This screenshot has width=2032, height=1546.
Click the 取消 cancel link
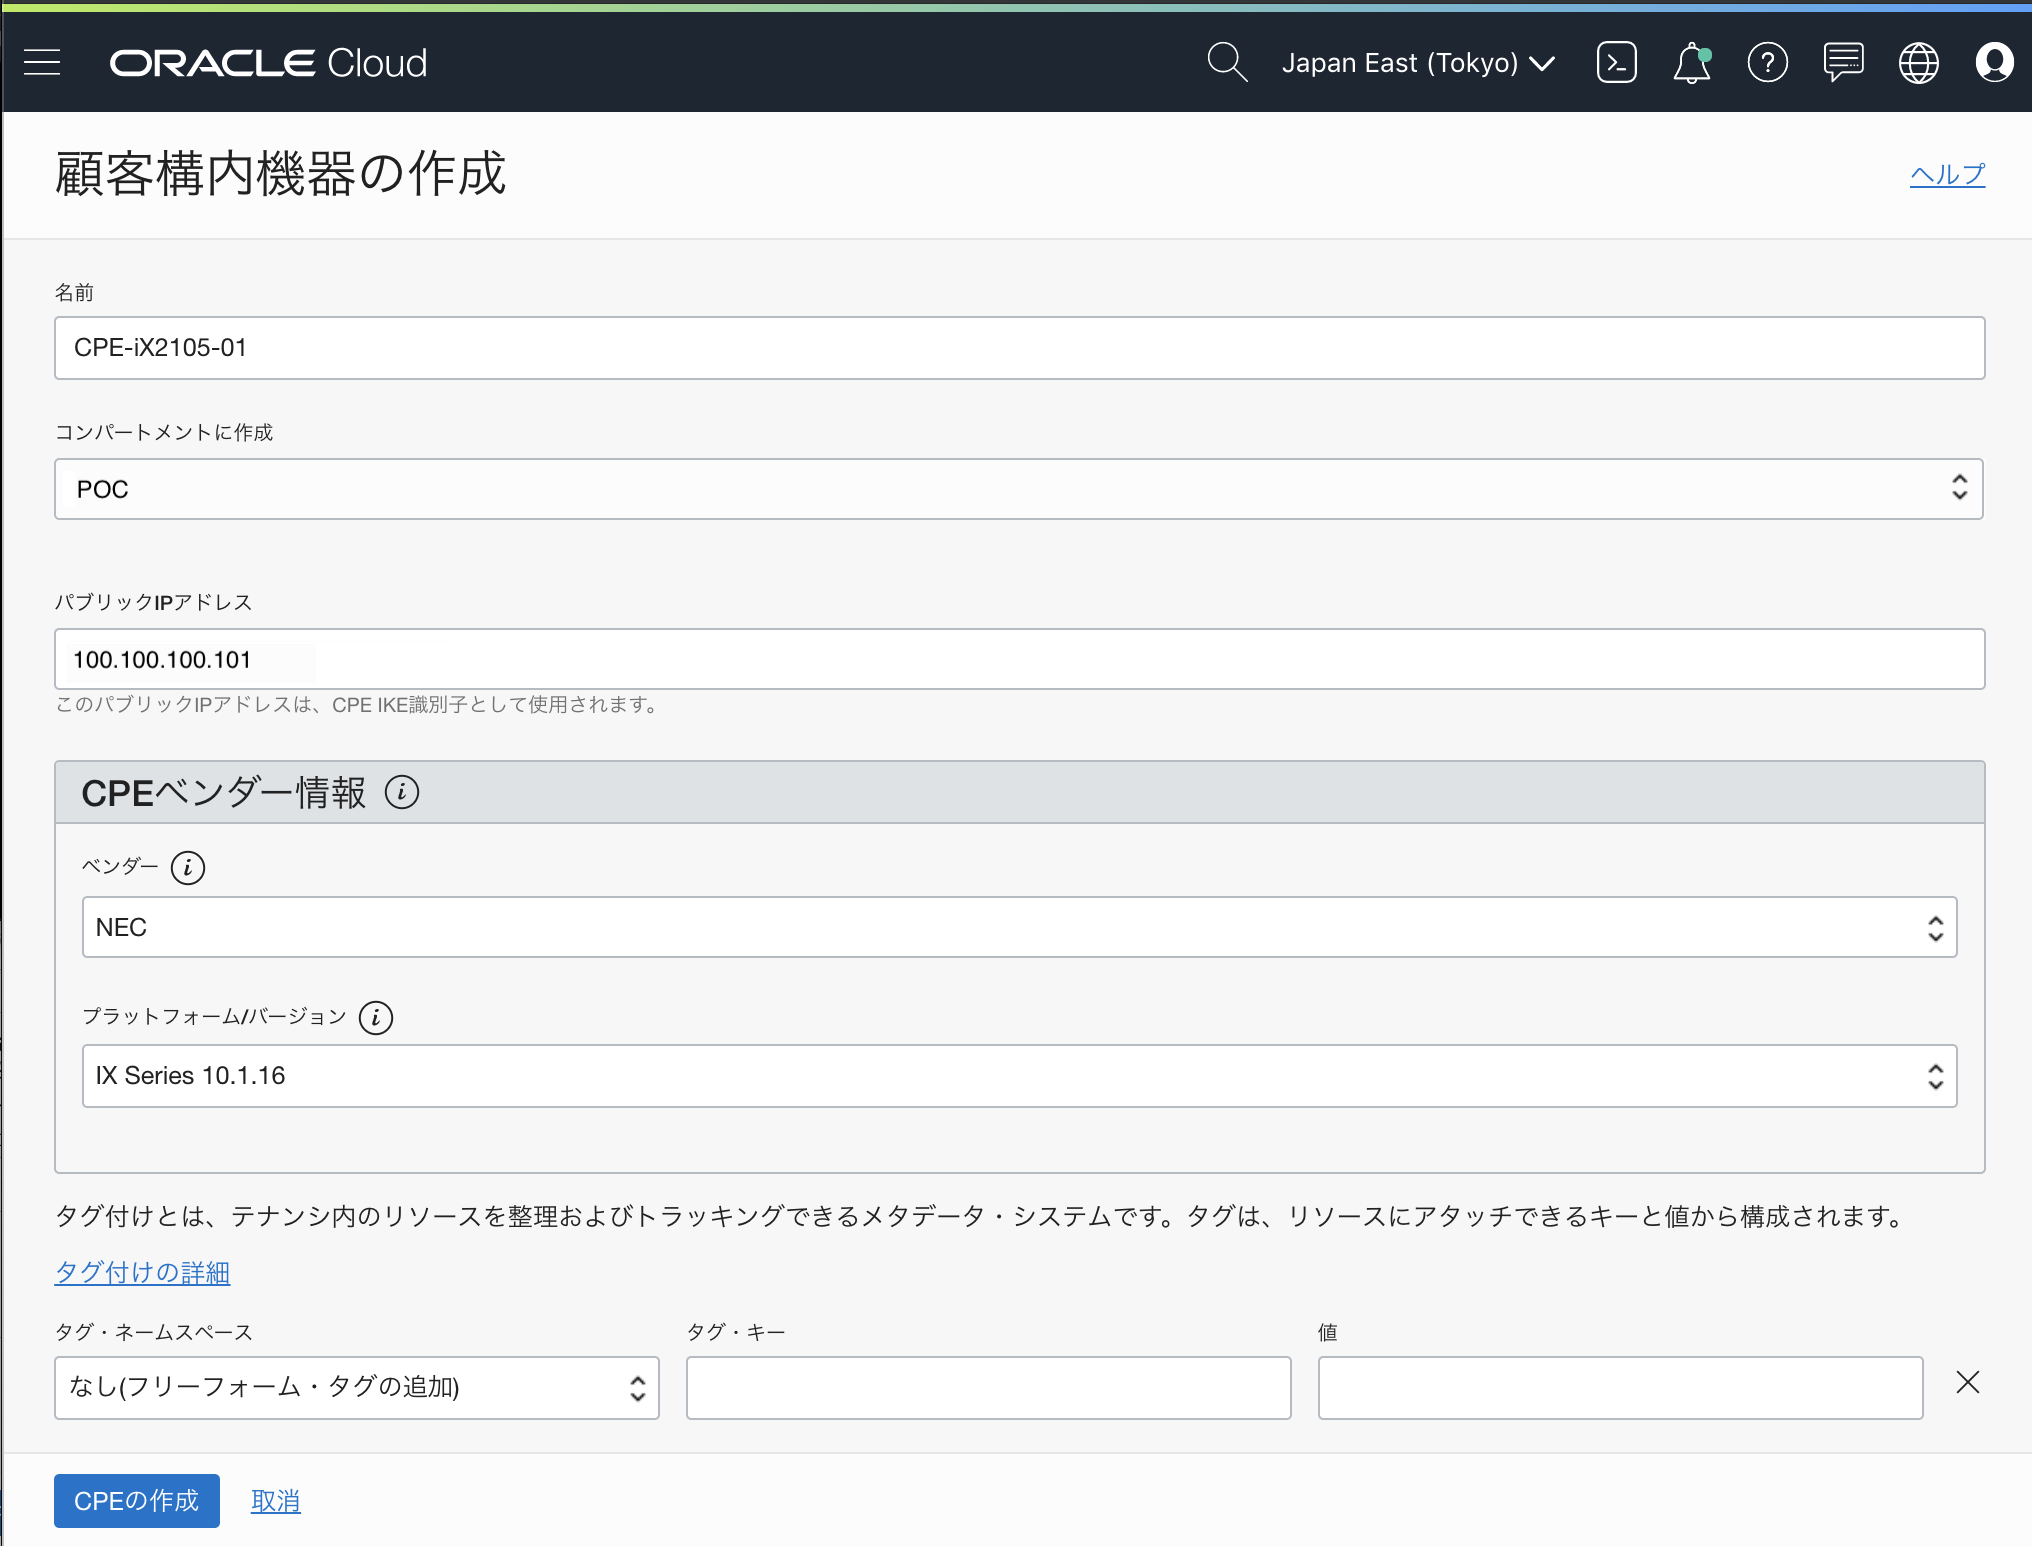pyautogui.click(x=275, y=1501)
